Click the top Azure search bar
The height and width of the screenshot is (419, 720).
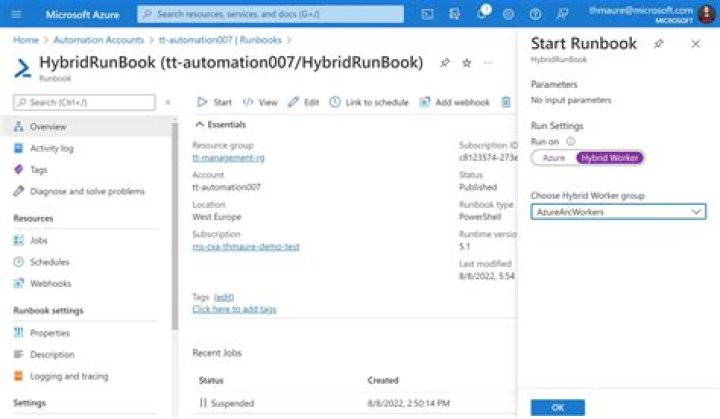[270, 14]
